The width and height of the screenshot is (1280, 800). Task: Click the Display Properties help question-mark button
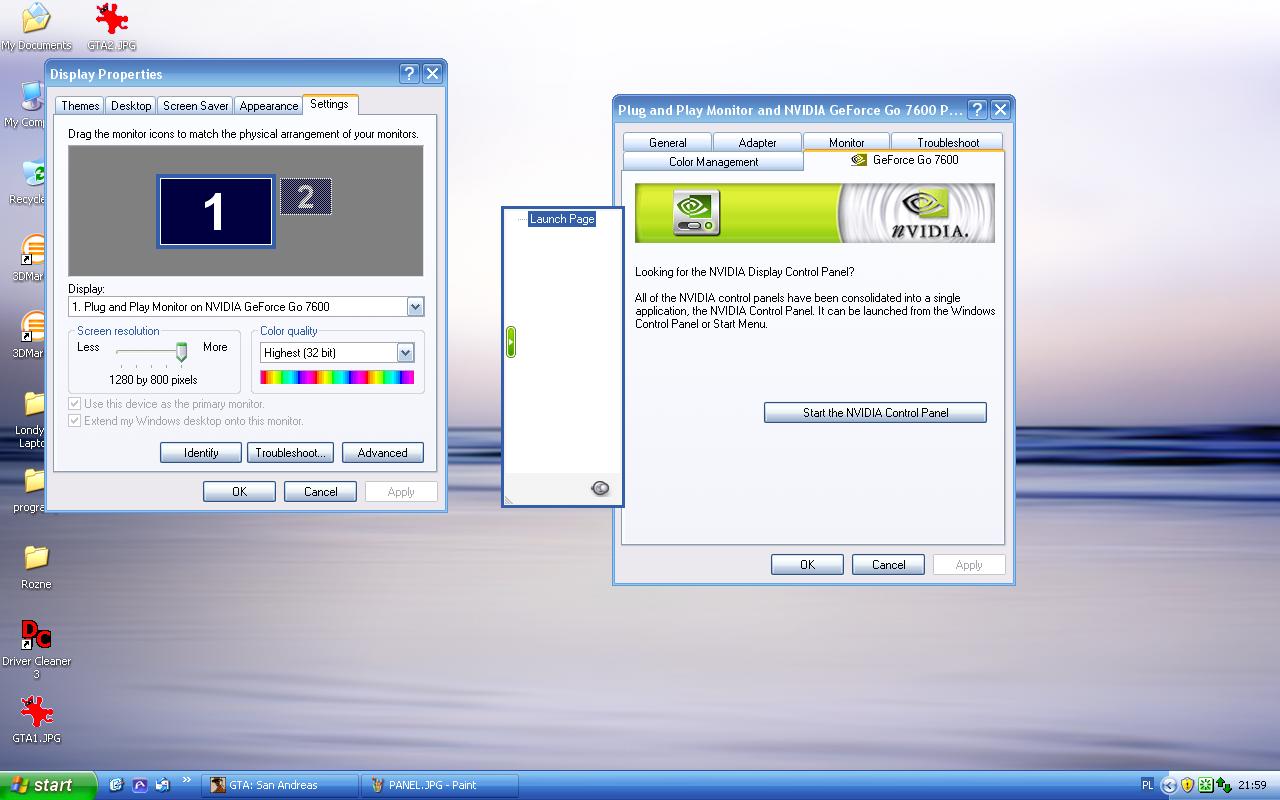409,73
